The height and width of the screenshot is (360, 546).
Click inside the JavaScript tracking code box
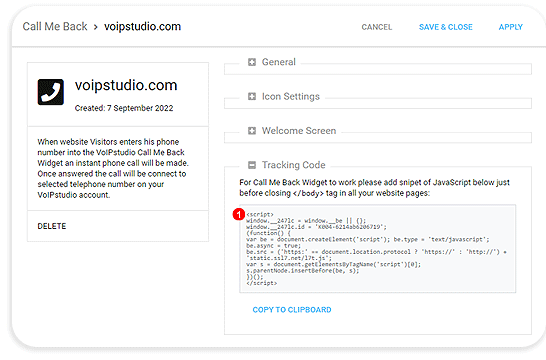(377, 249)
